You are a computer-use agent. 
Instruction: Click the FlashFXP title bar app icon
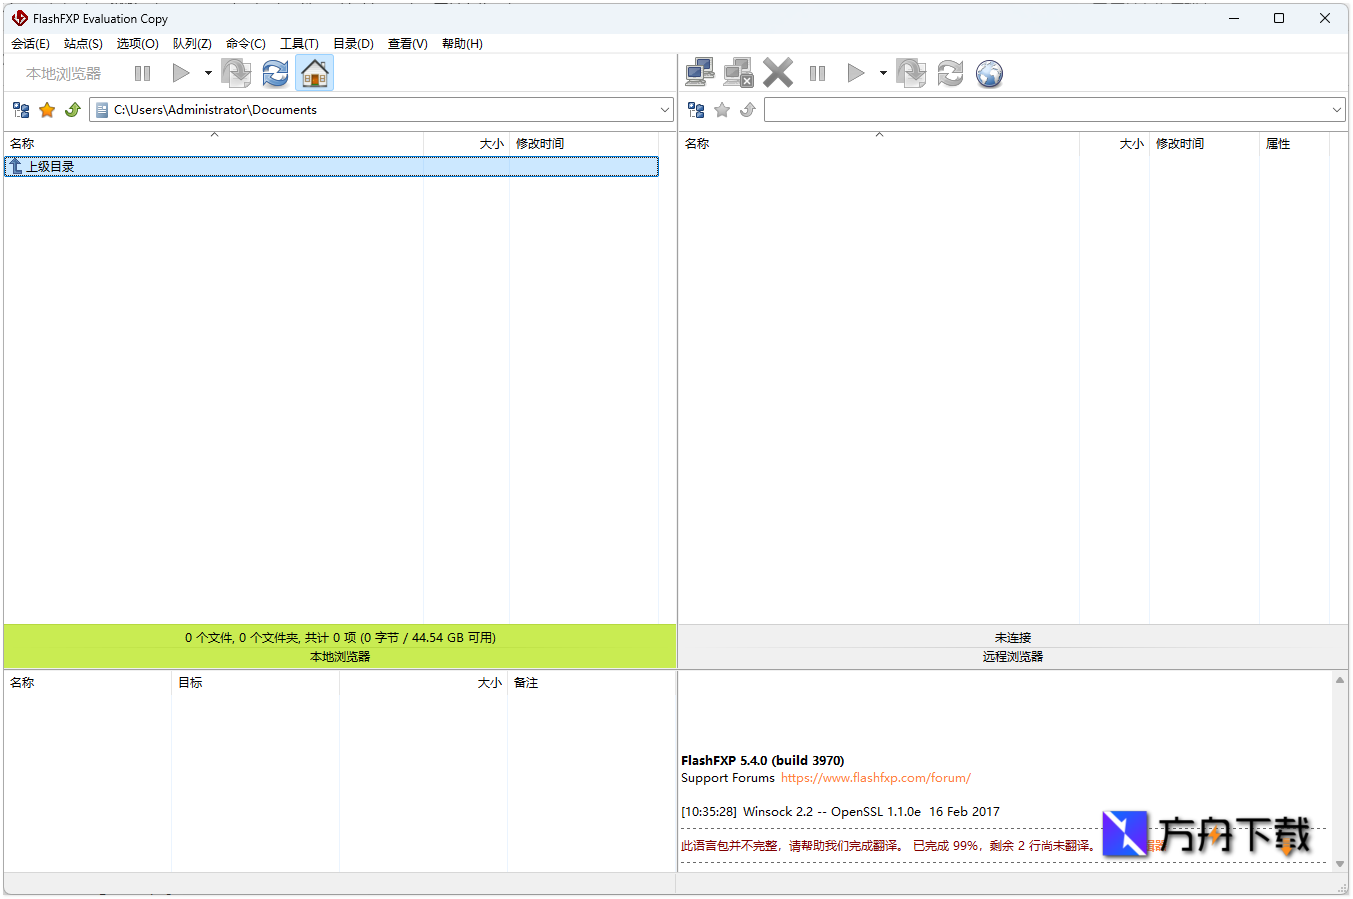tap(19, 18)
